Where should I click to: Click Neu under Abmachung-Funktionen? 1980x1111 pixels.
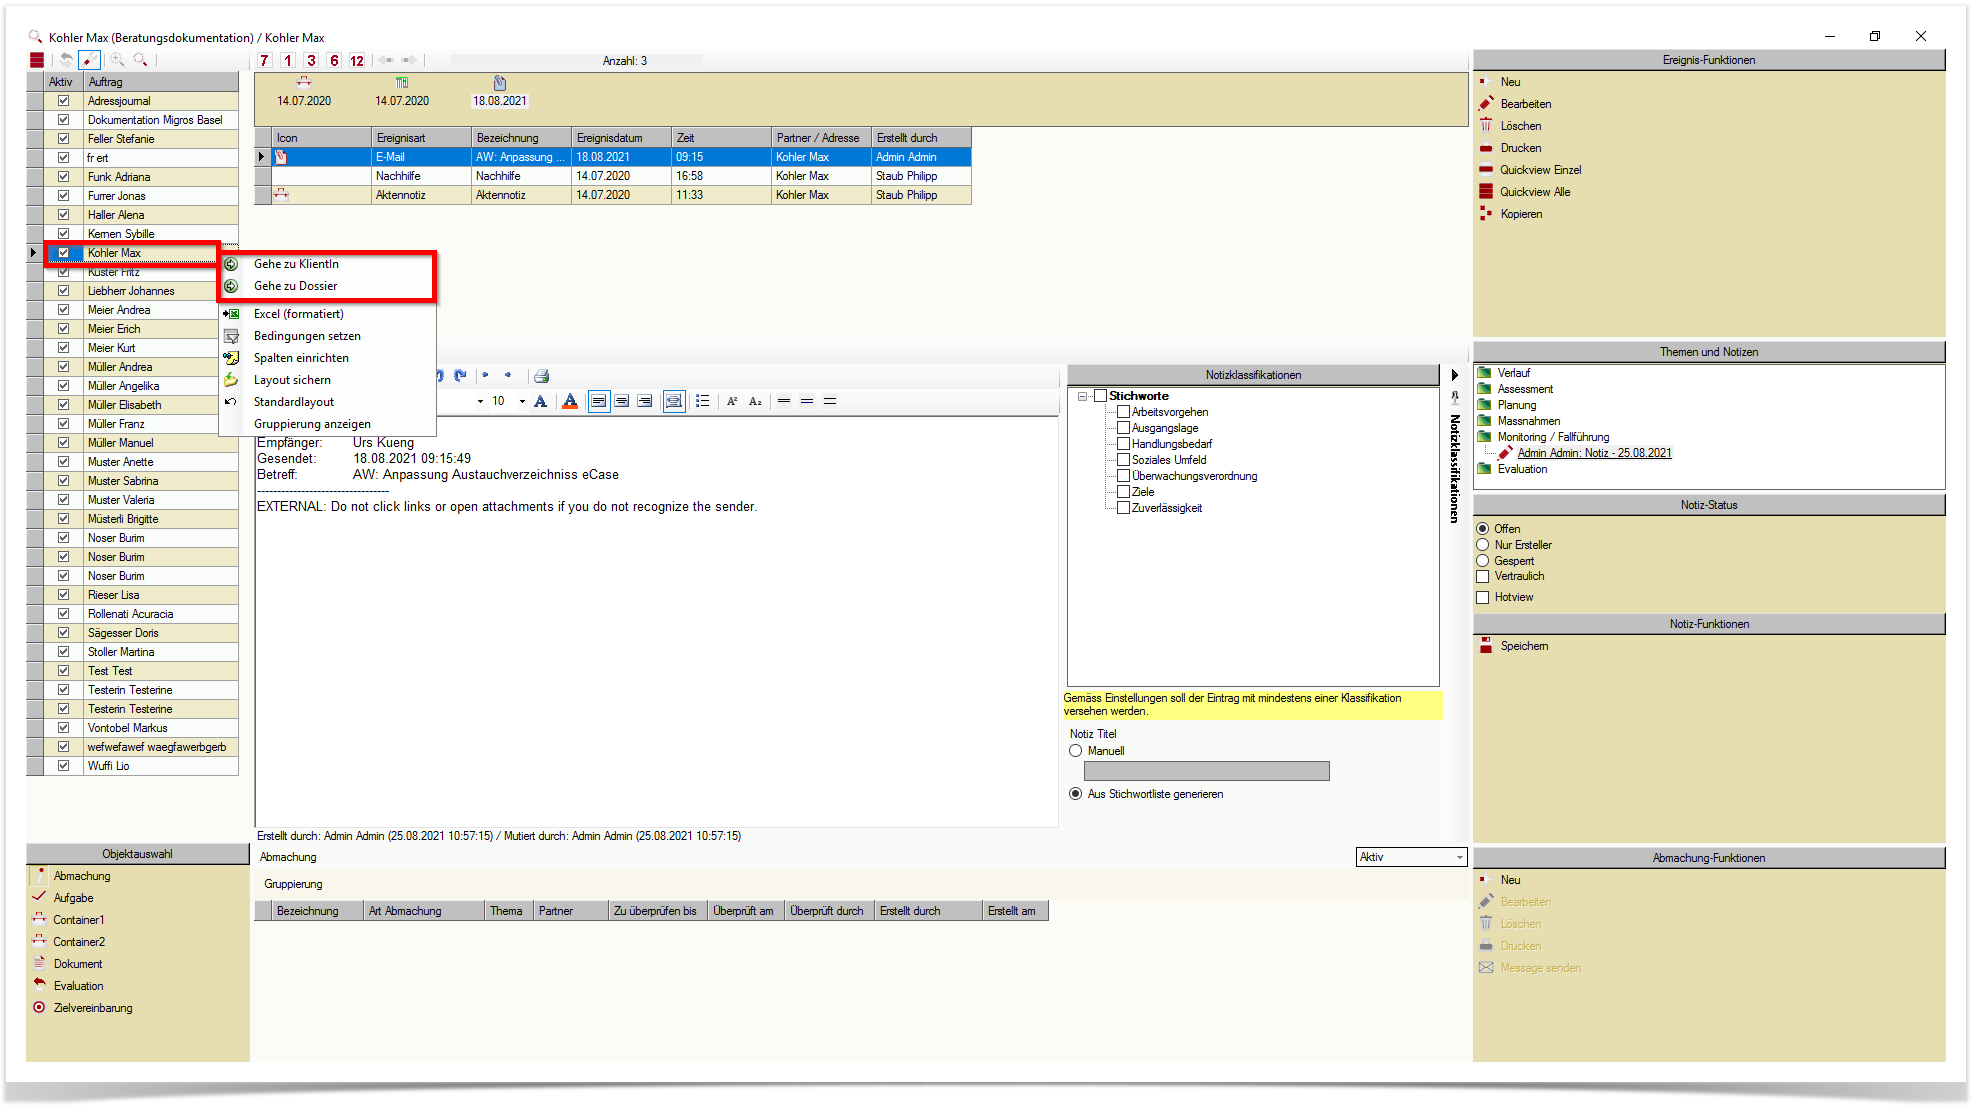1510,880
